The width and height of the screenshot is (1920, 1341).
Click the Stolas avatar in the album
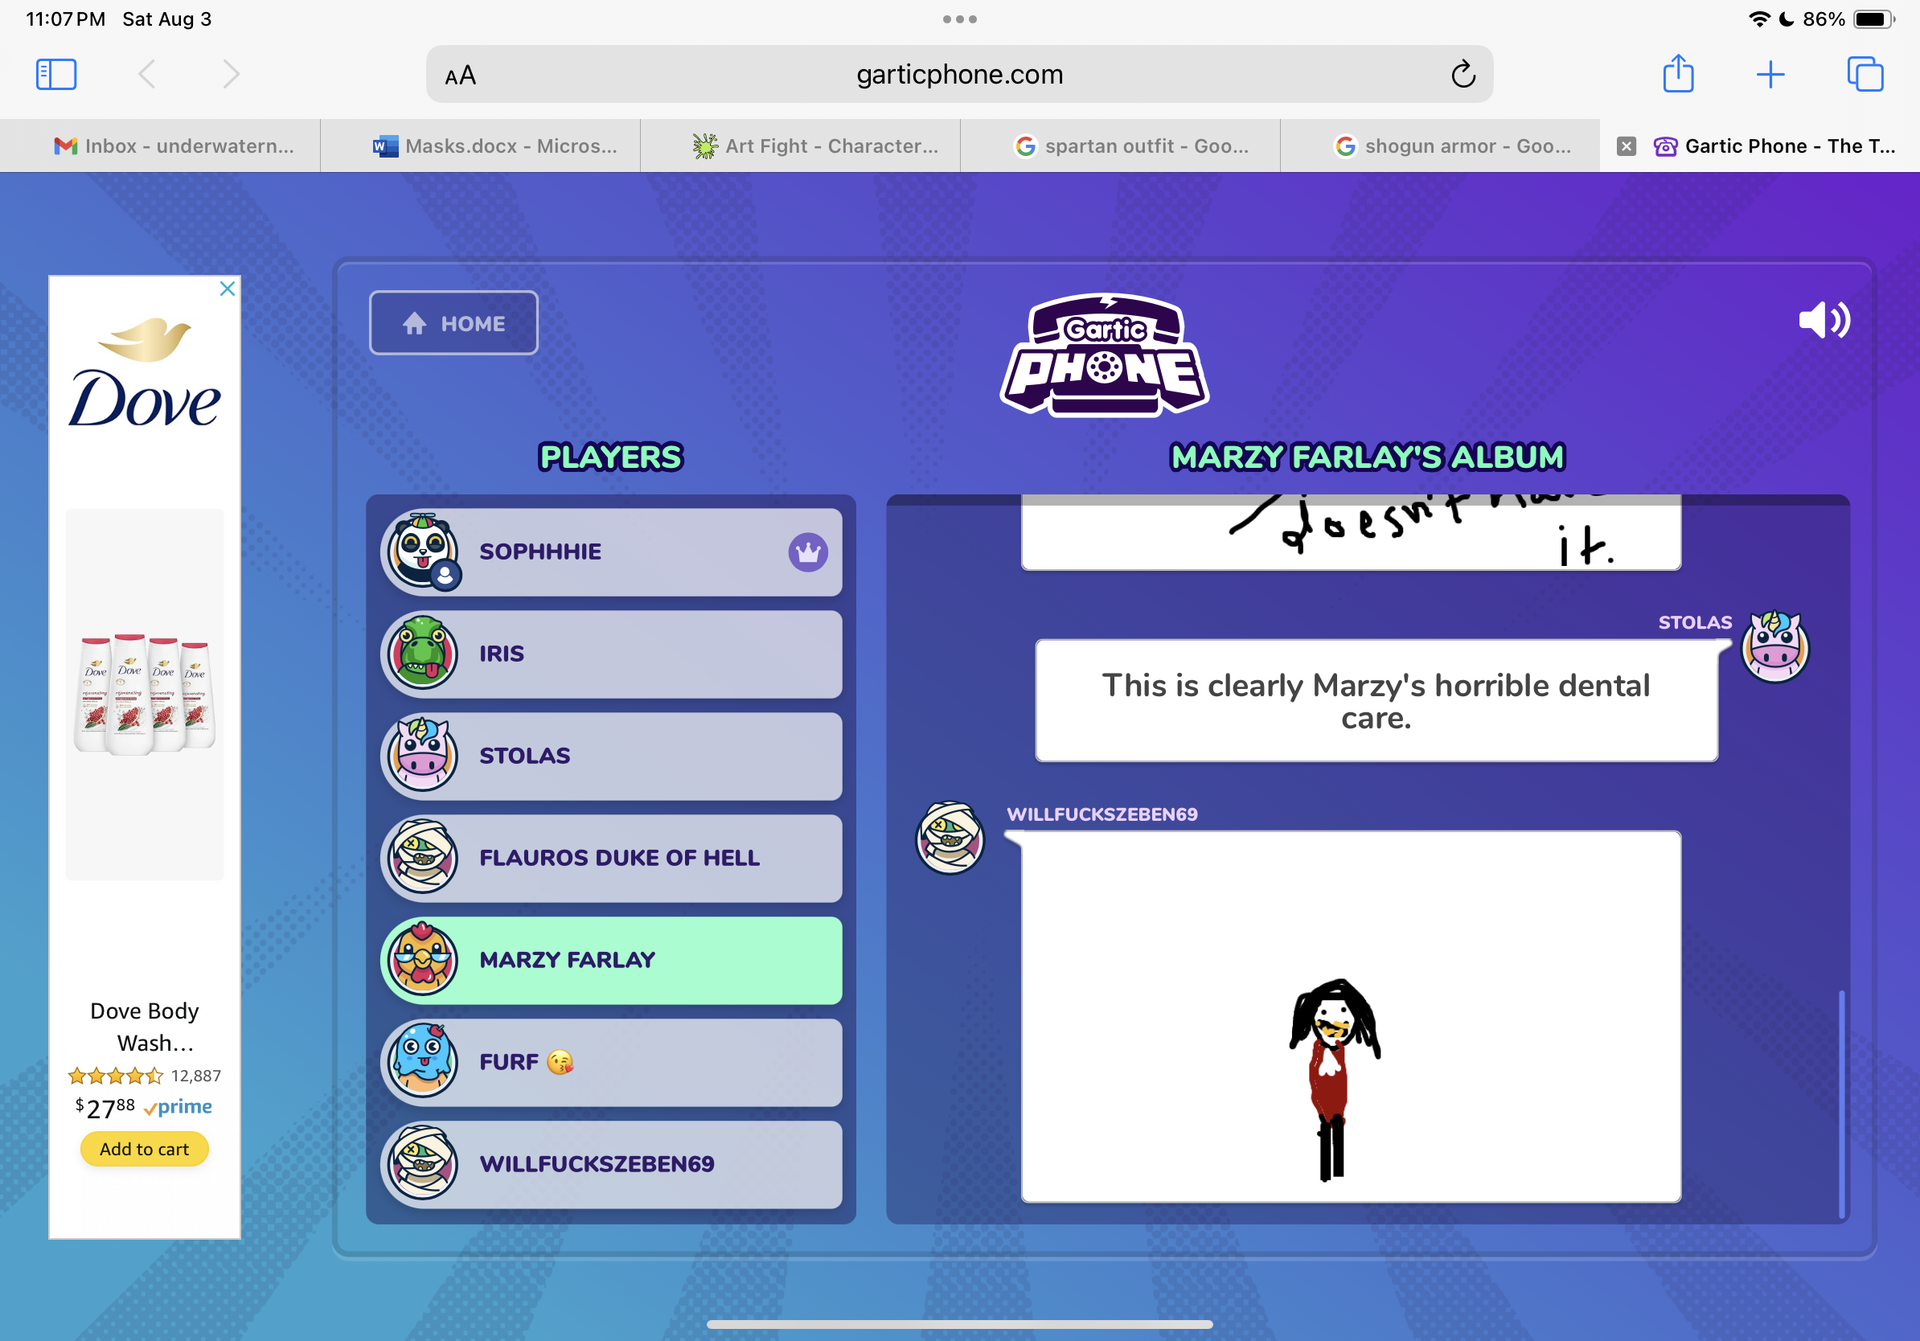(x=1775, y=647)
